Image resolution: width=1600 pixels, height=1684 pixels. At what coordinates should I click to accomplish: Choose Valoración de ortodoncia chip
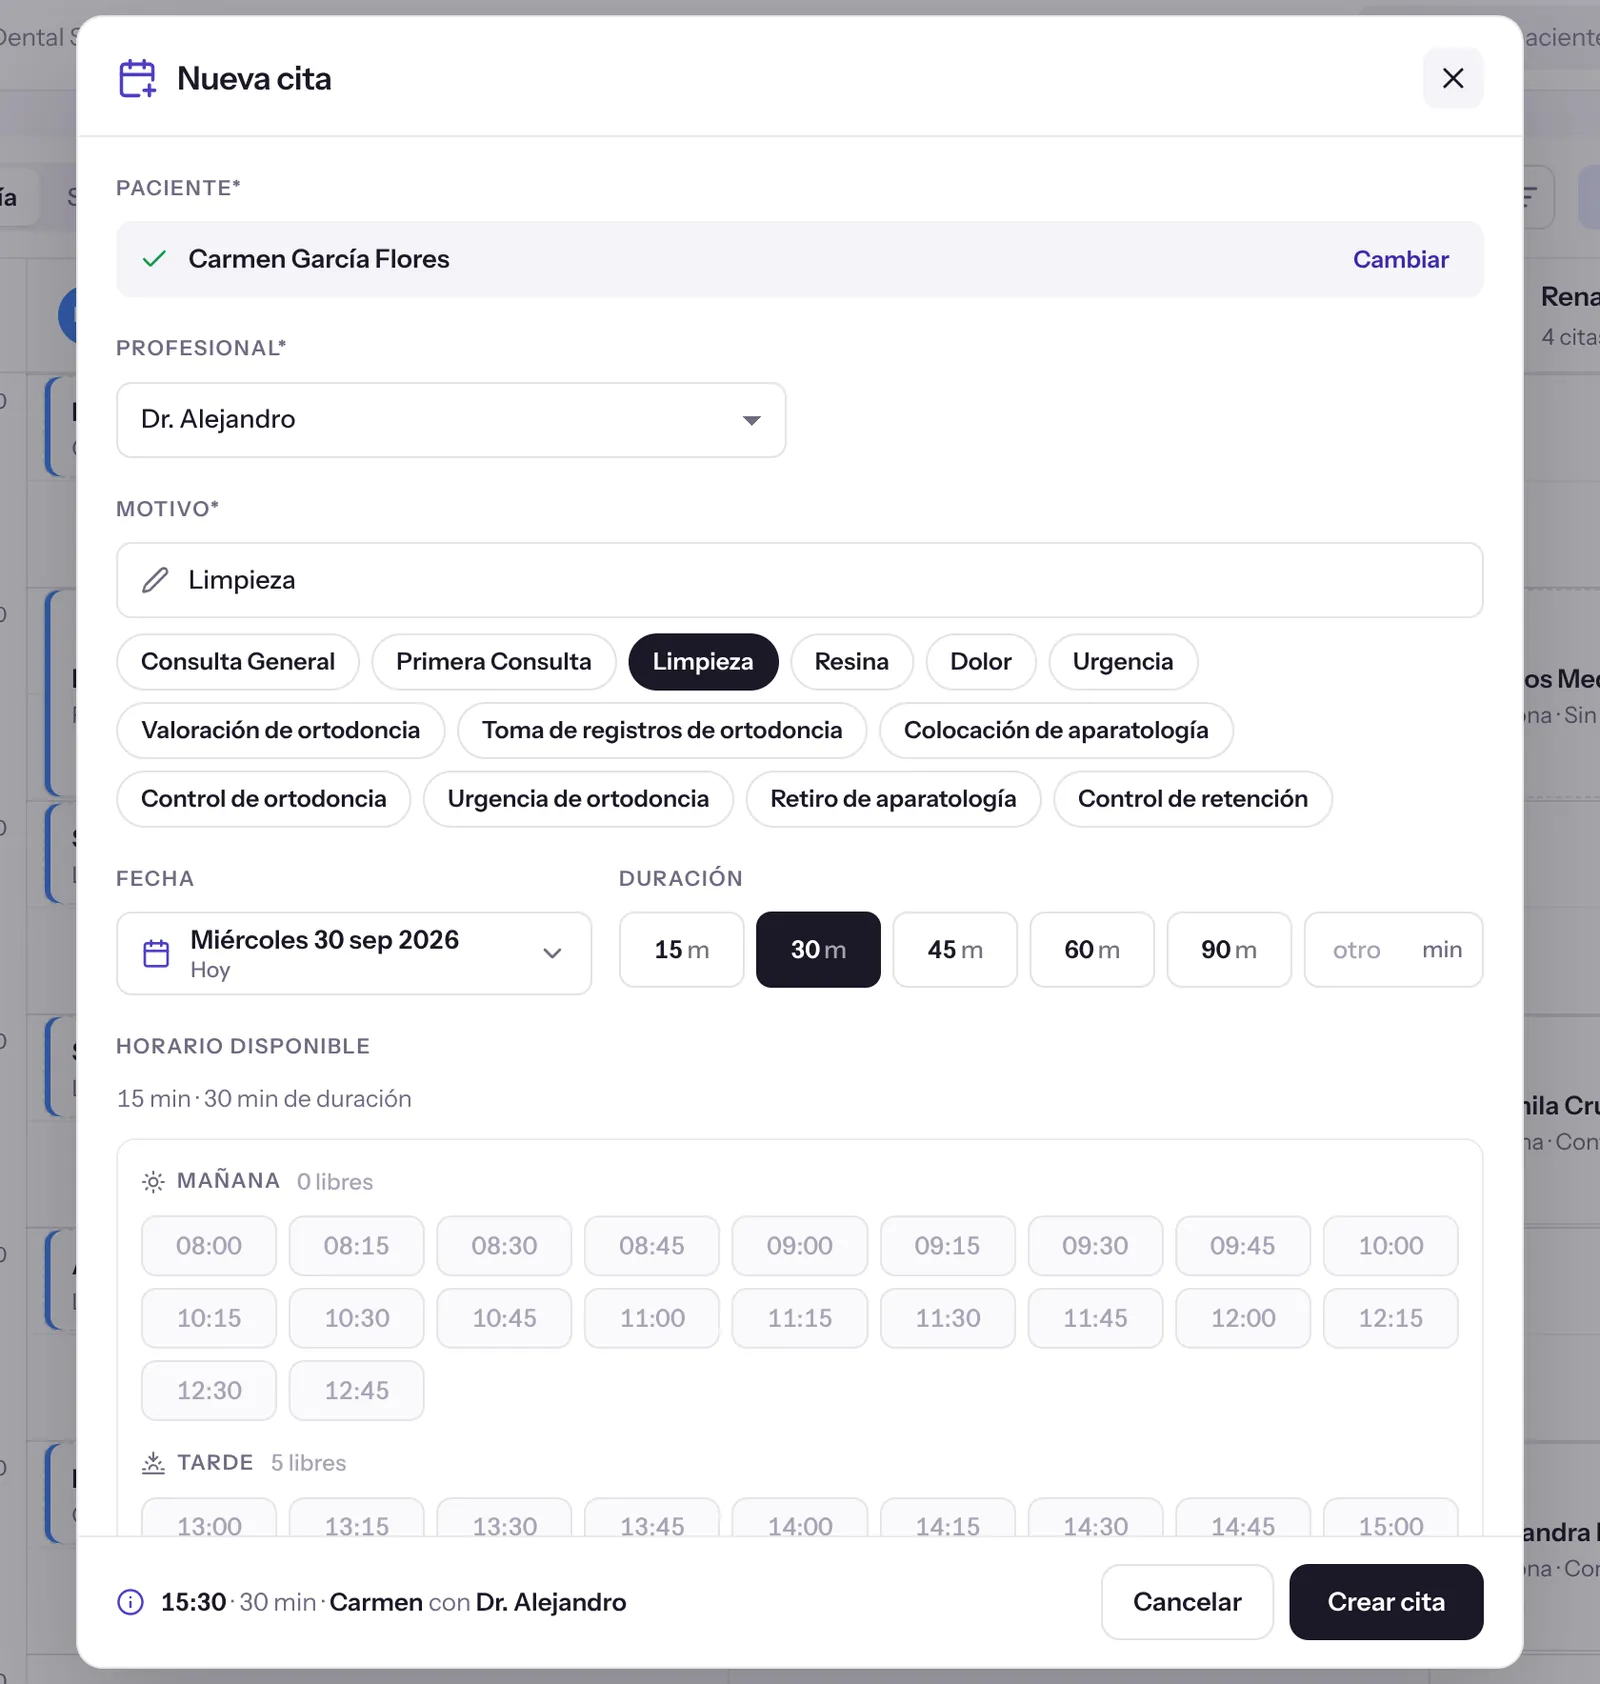tap(281, 731)
